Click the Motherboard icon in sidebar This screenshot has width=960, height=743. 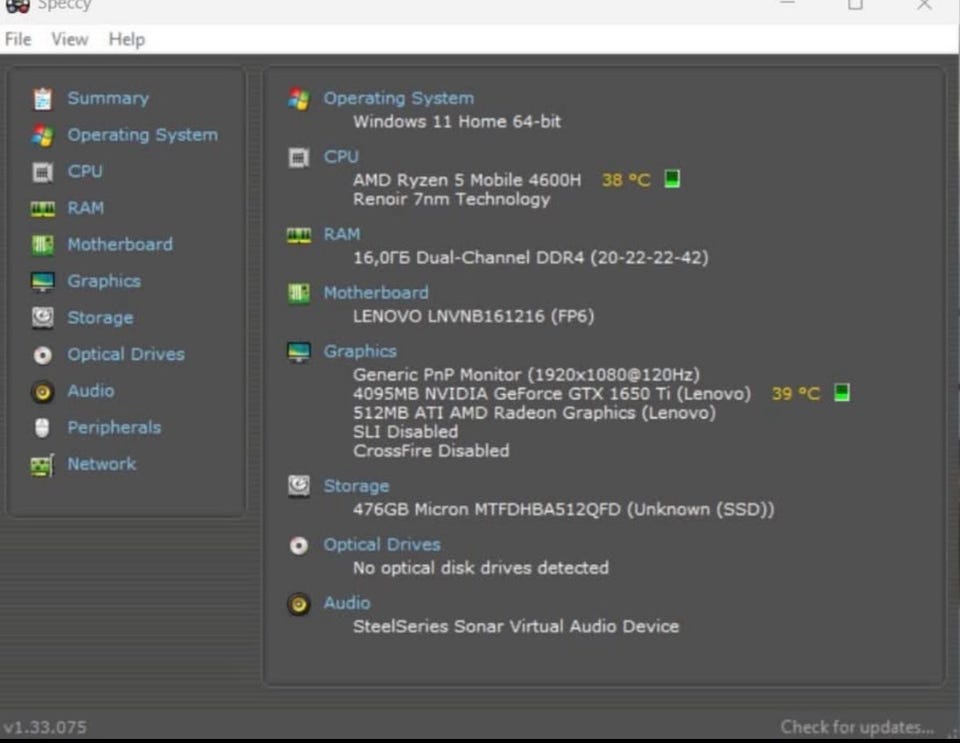42,245
